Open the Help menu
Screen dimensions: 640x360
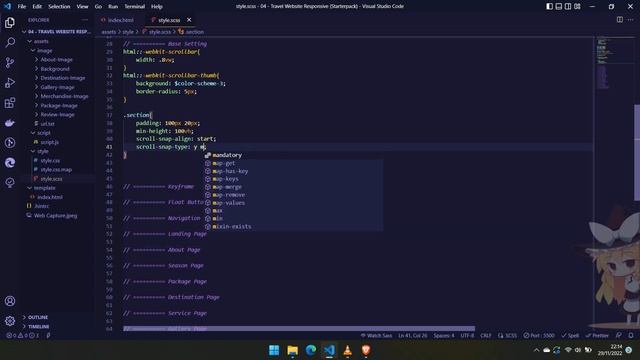157,7
